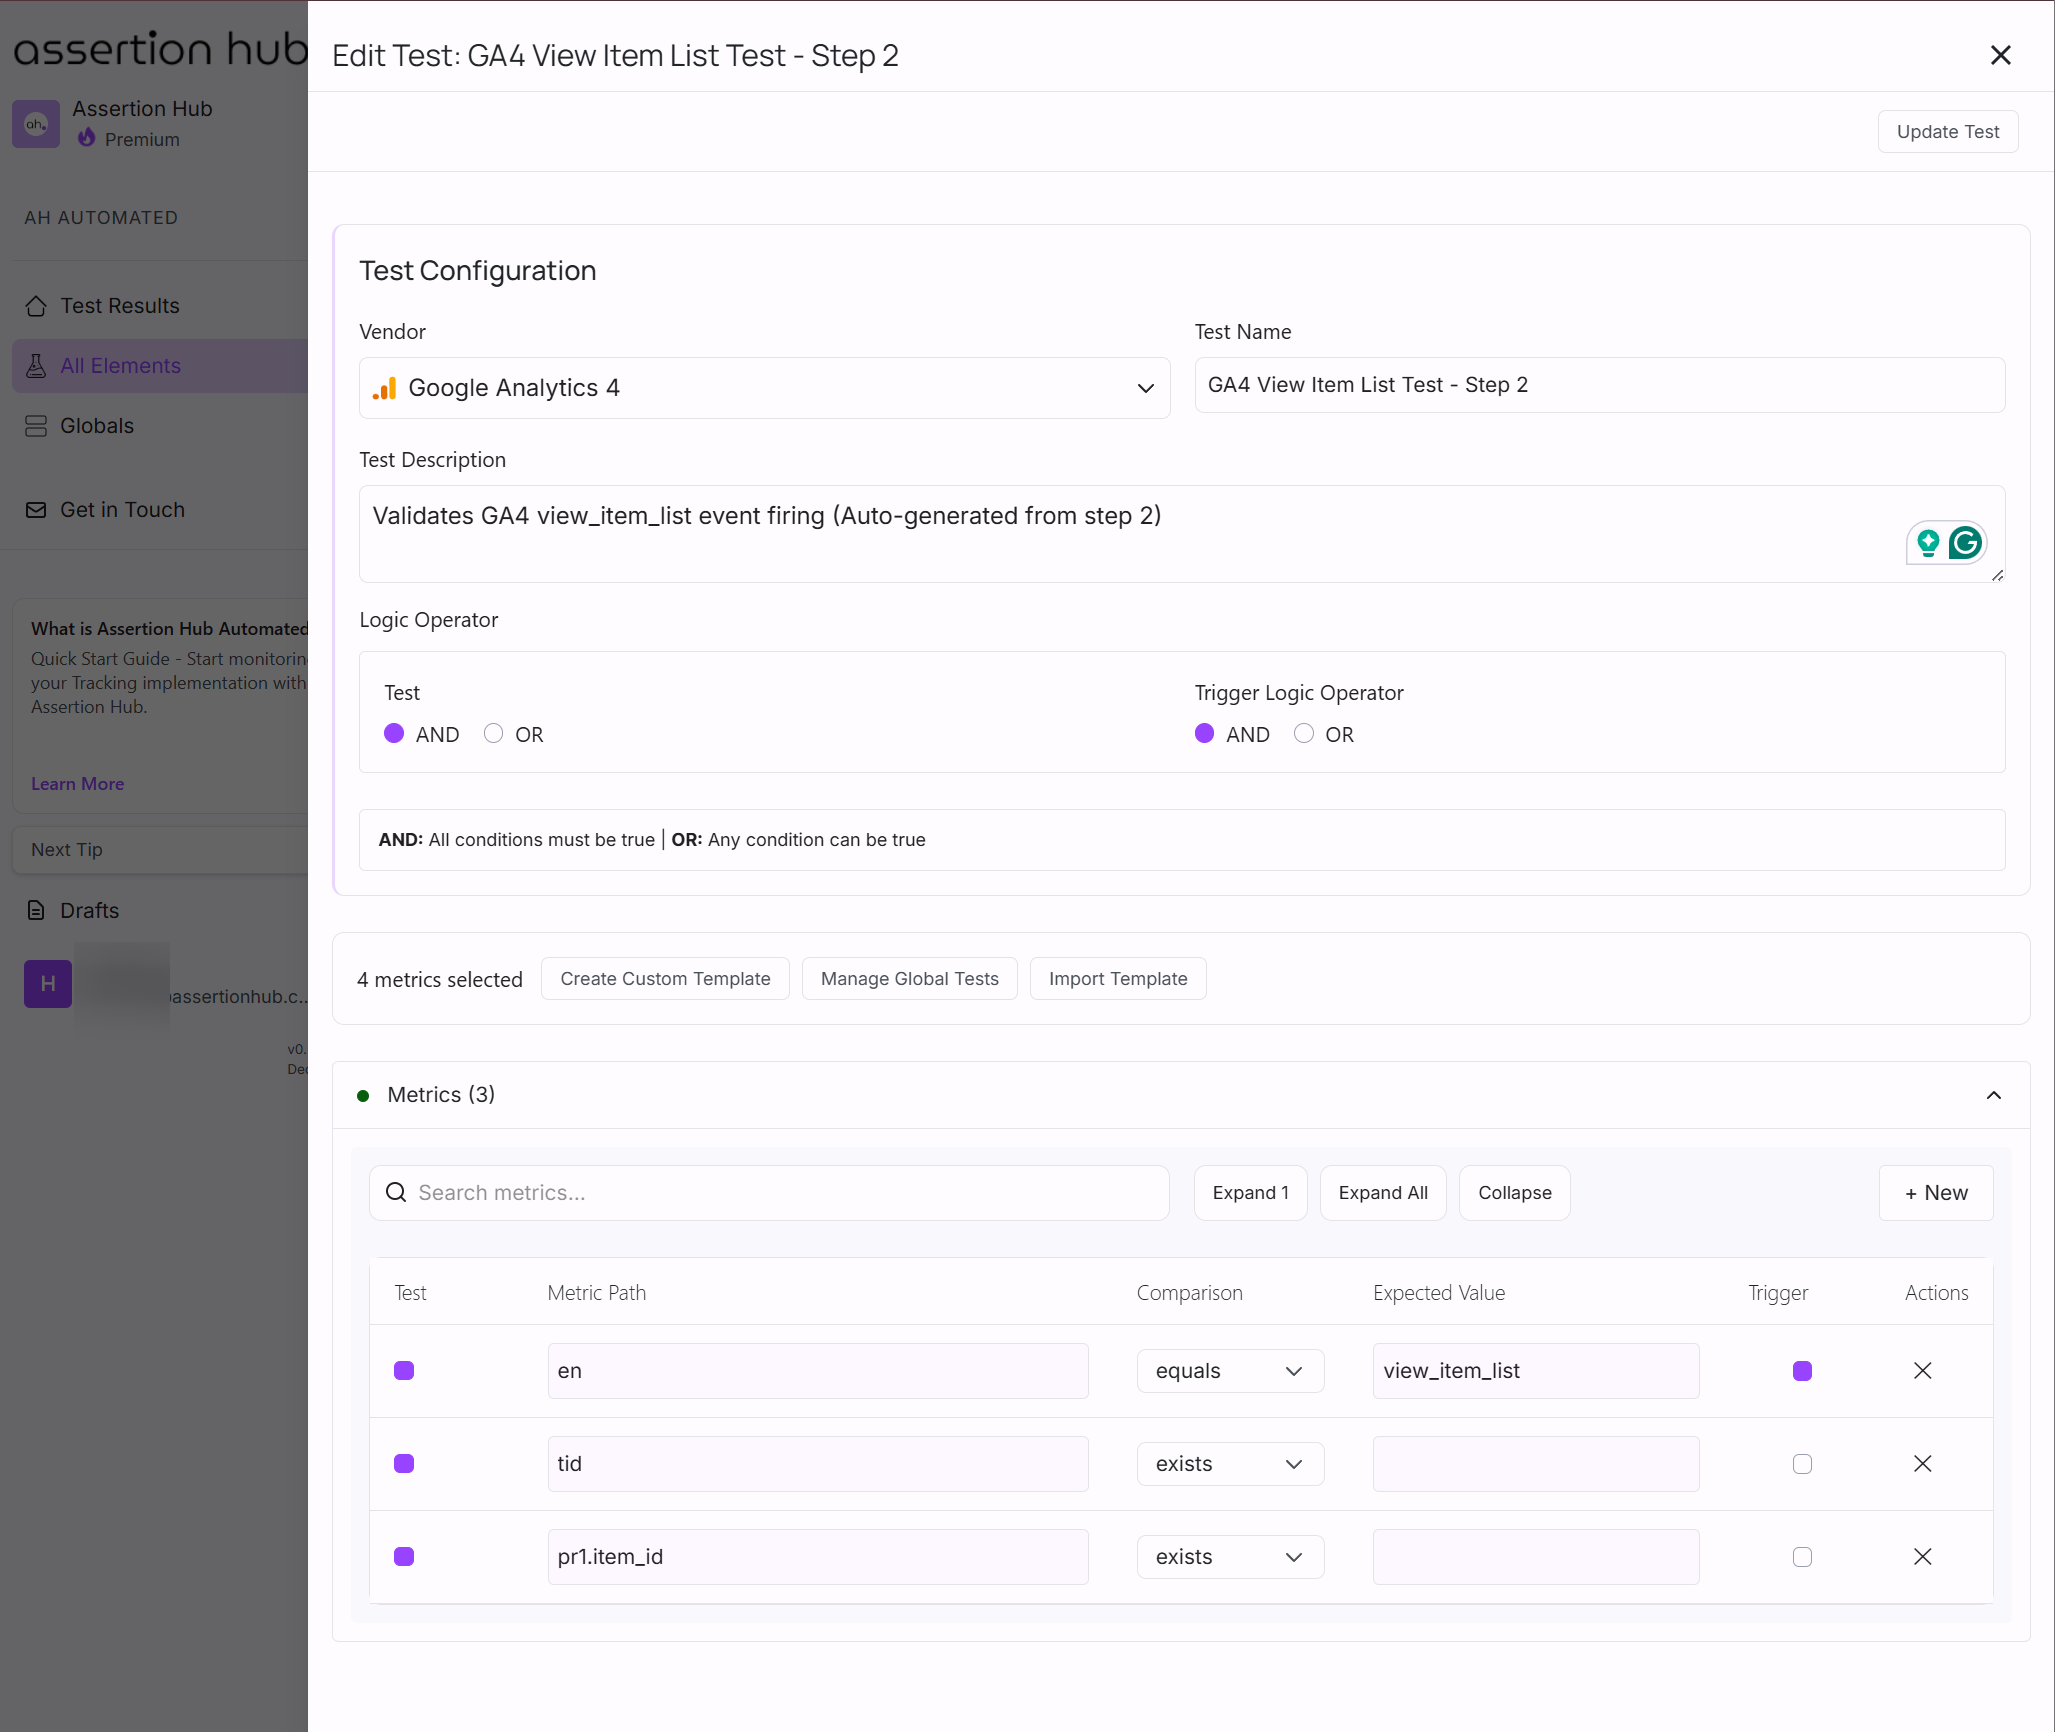Image resolution: width=2055 pixels, height=1732 pixels.
Task: Click the Grammarly icon in the description field
Action: pos(1966,543)
